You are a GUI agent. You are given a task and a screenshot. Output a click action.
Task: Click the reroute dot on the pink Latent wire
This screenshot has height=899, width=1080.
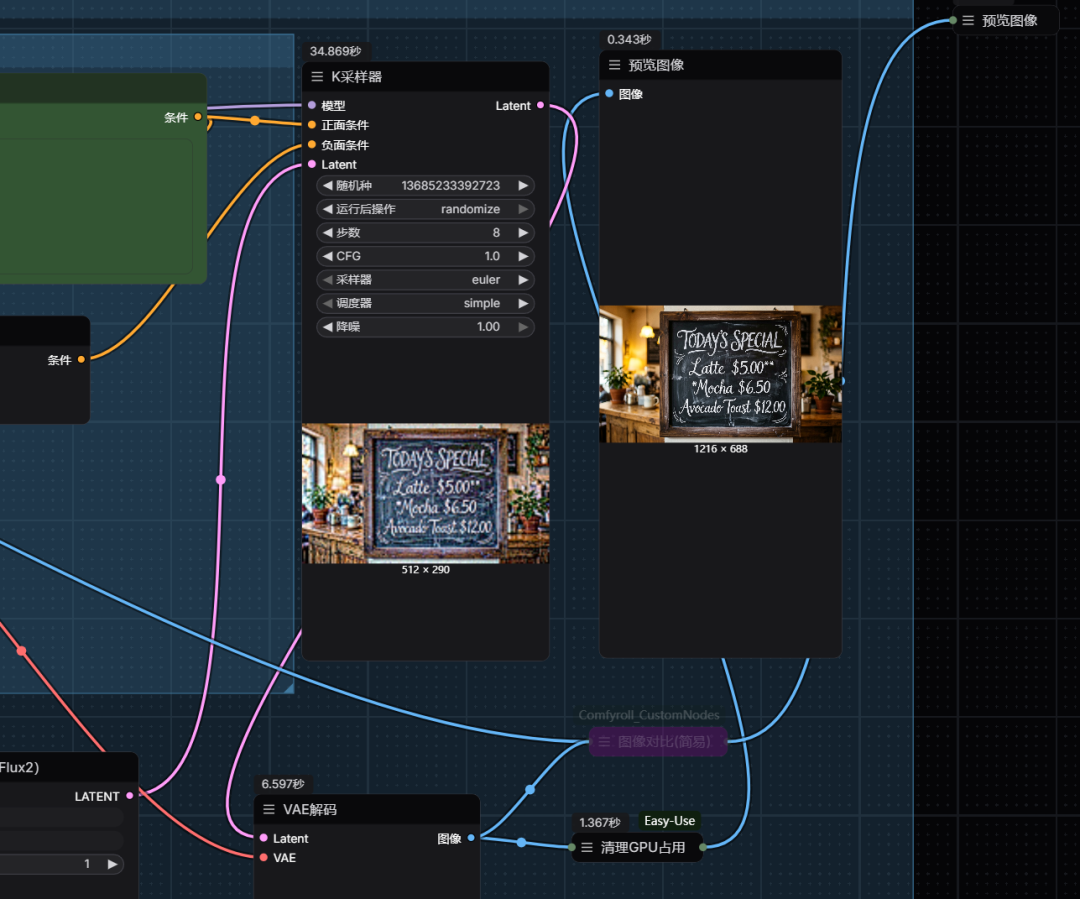coord(220,479)
